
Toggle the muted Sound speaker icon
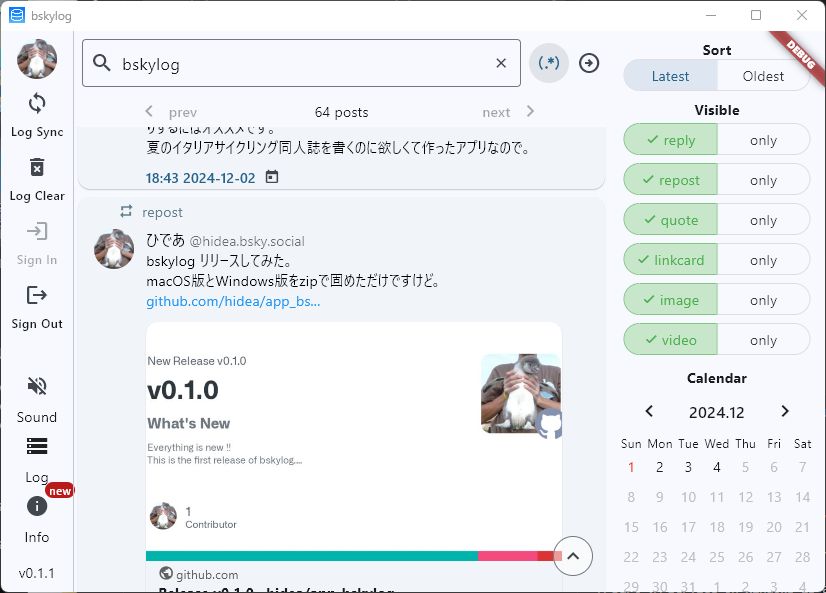pyautogui.click(x=37, y=386)
